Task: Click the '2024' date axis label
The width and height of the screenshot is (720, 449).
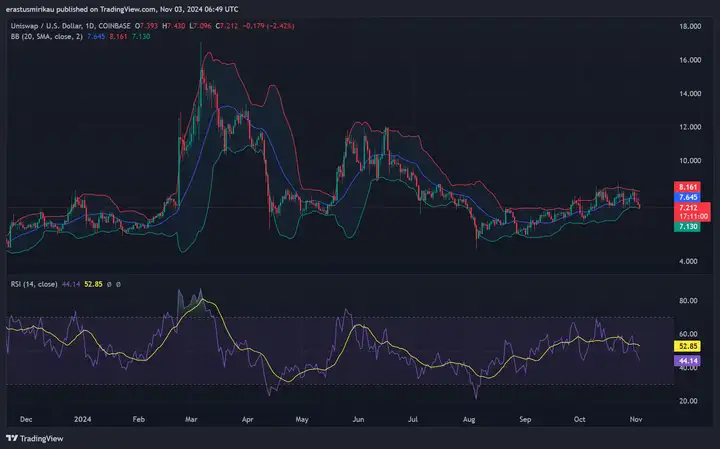Action: click(83, 419)
